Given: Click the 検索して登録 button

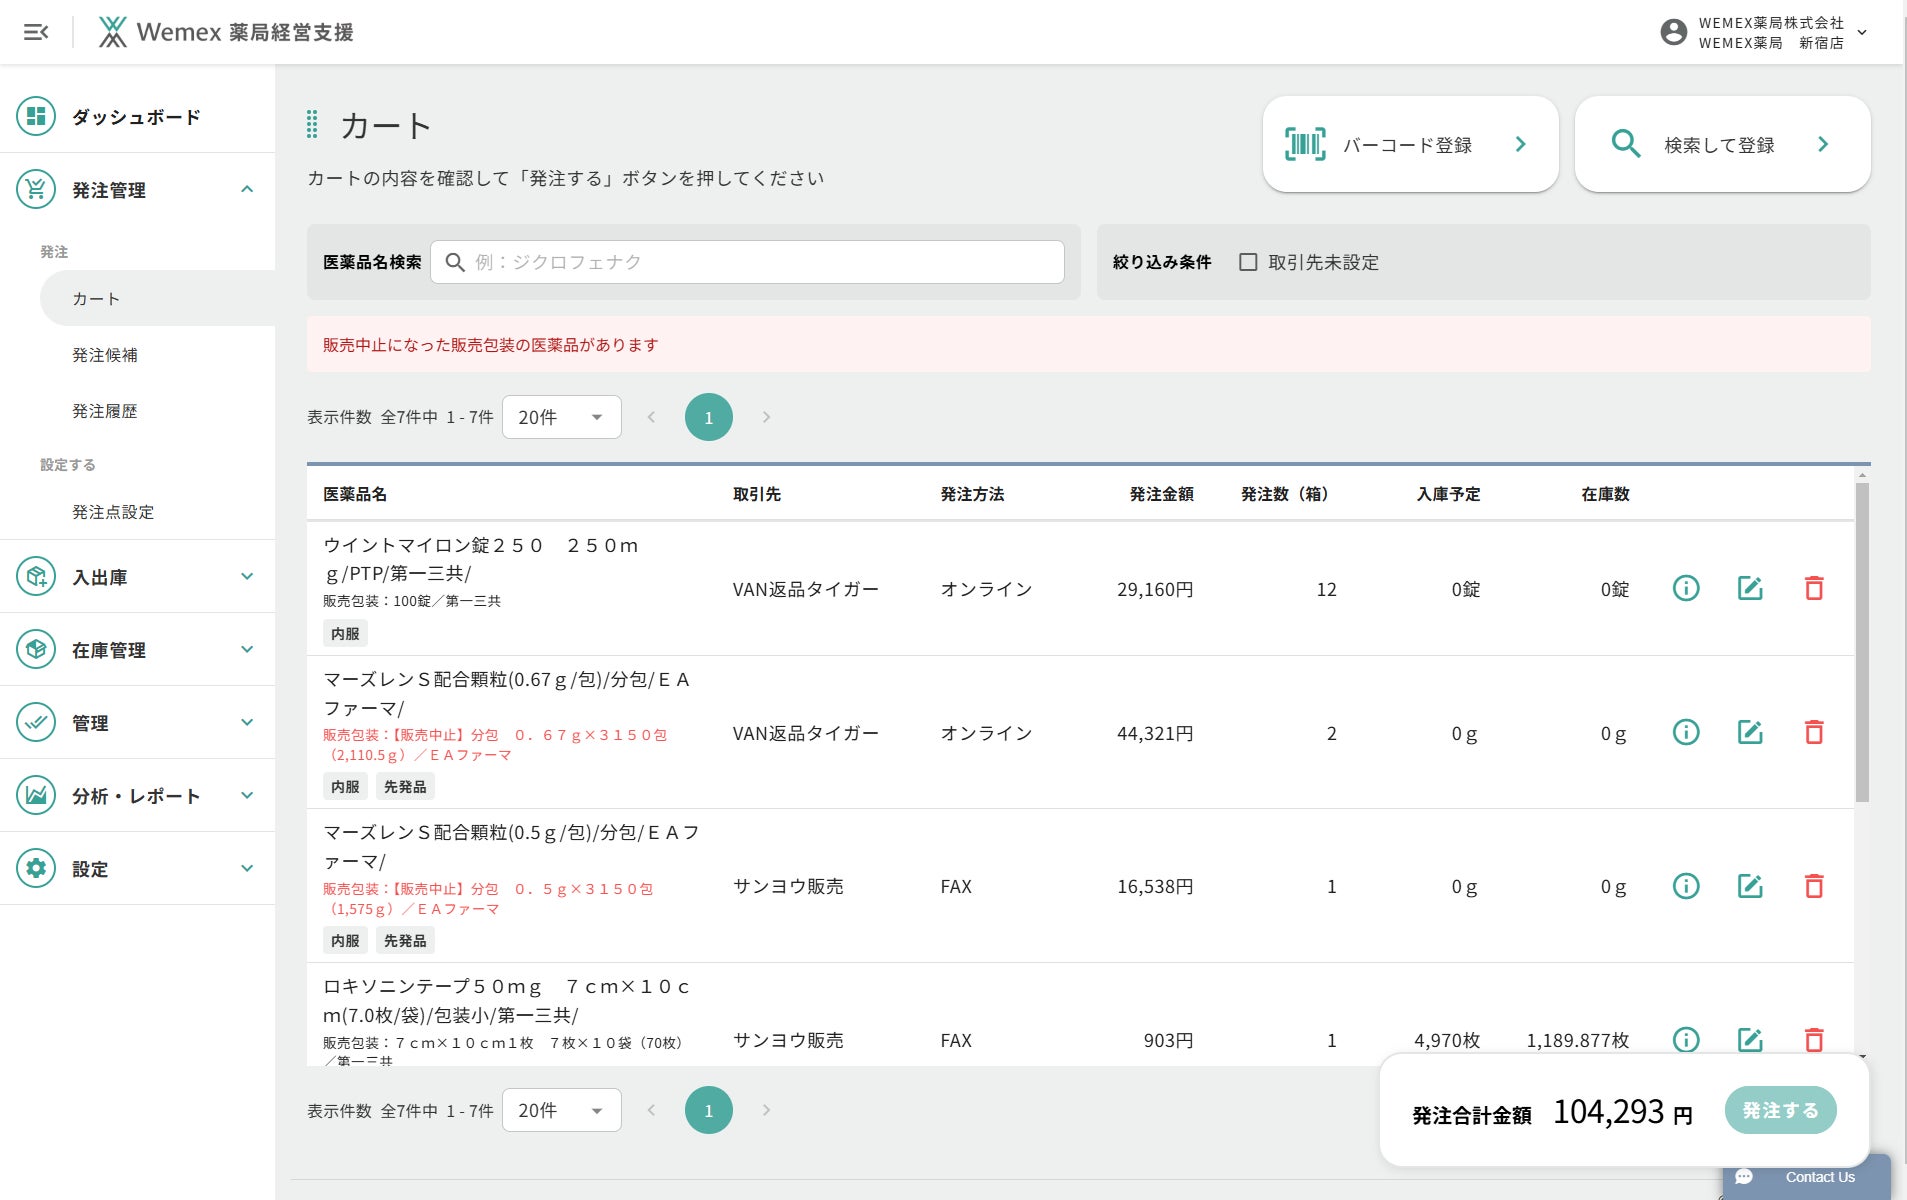Looking at the screenshot, I should 1722,144.
